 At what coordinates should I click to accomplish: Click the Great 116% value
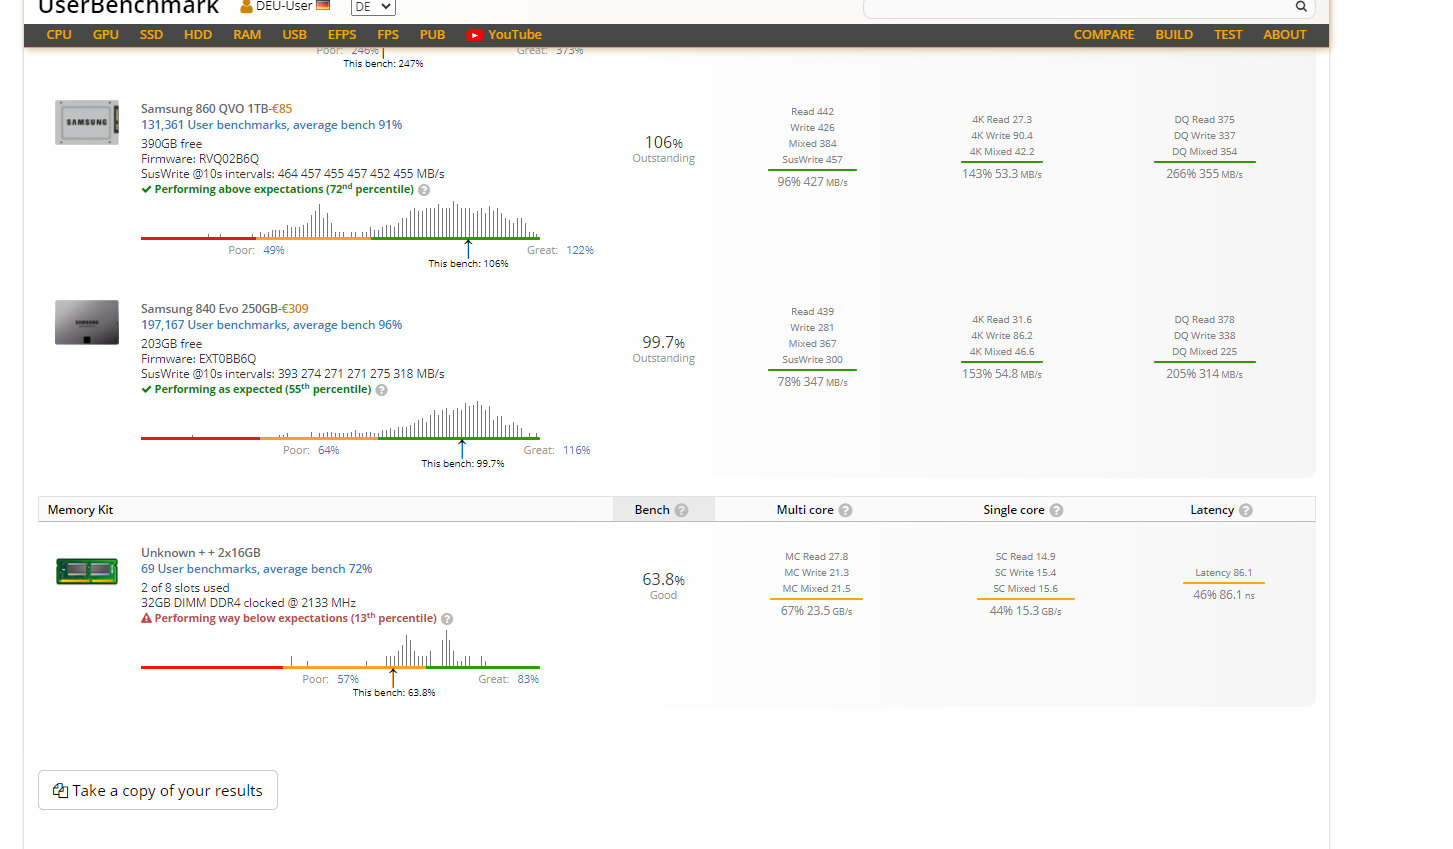click(x=577, y=451)
